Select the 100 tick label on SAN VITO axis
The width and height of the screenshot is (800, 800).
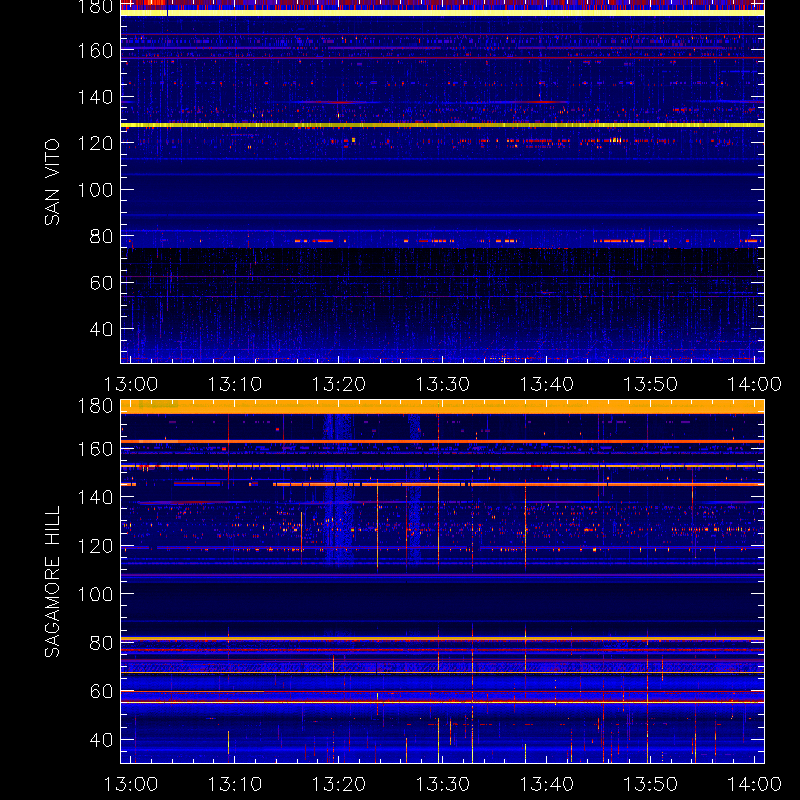pyautogui.click(x=95, y=190)
